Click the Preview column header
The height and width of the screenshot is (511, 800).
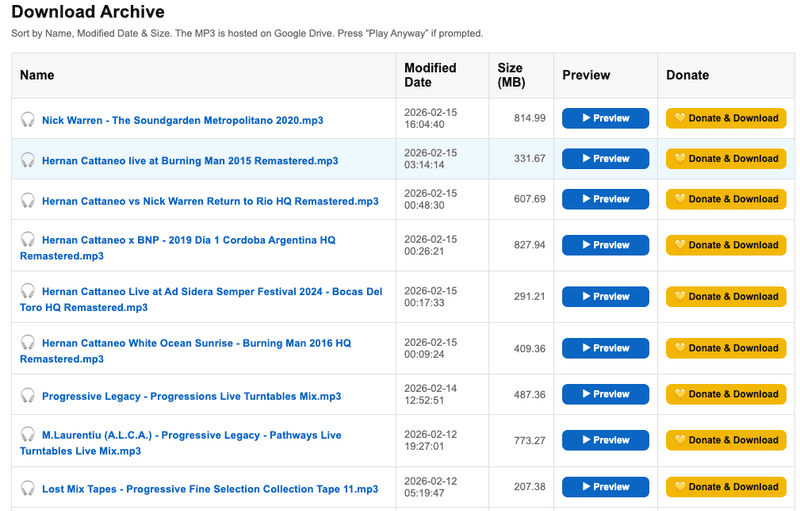[586, 75]
